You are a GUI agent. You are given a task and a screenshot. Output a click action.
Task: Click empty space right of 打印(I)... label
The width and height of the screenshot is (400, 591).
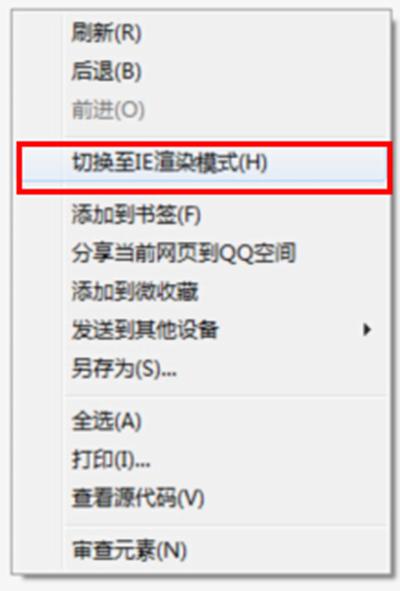[x=268, y=459]
